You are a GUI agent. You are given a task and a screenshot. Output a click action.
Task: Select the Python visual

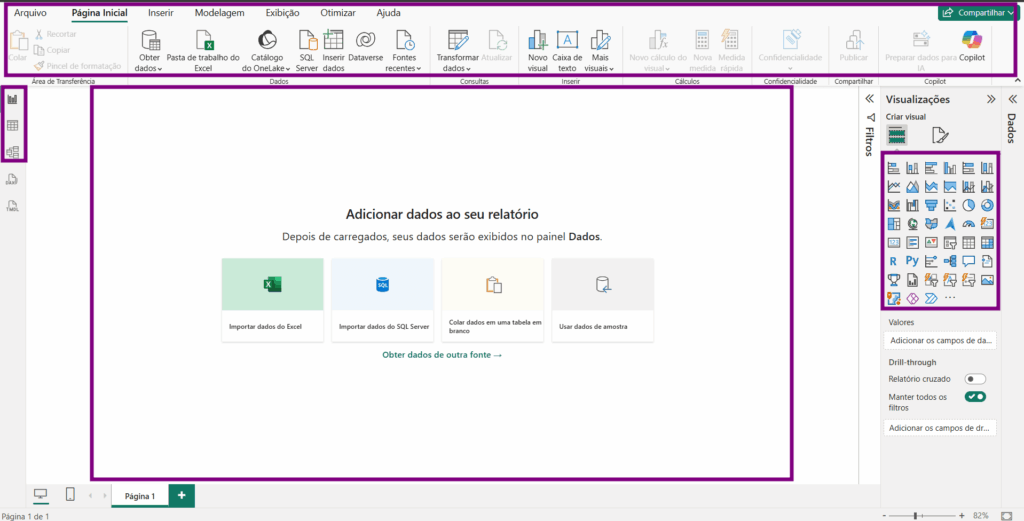coord(912,262)
